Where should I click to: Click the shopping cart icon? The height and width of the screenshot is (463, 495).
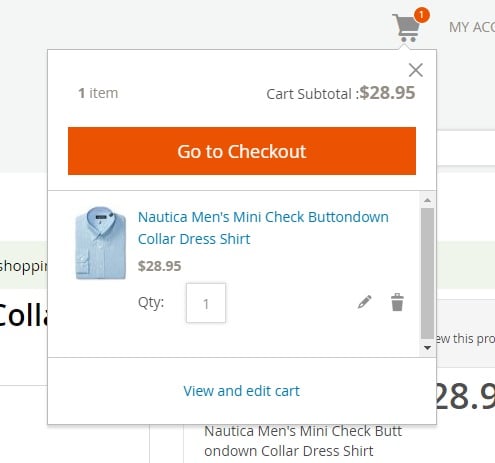tap(406, 28)
